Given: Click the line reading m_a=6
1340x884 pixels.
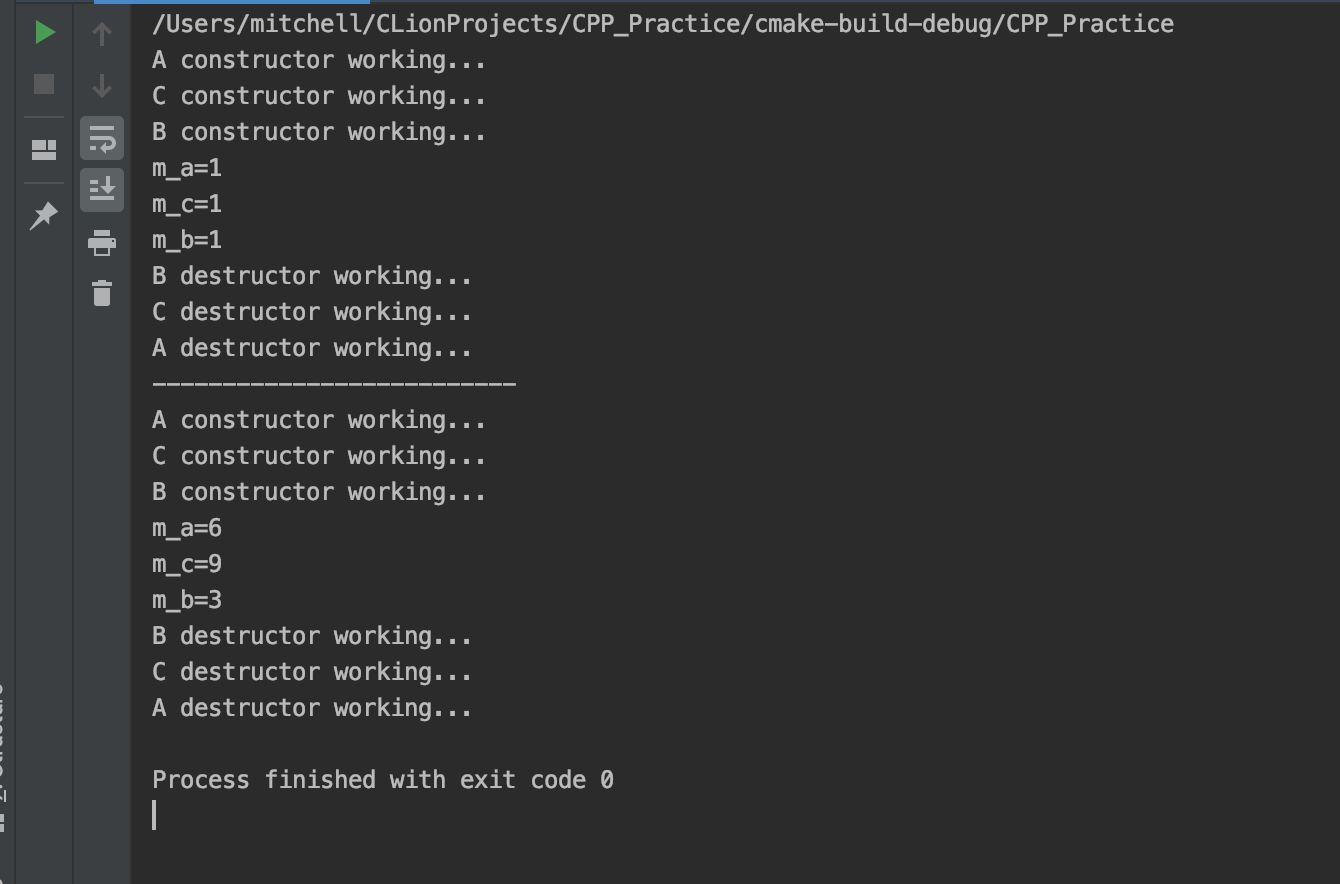Looking at the screenshot, I should click(186, 527).
